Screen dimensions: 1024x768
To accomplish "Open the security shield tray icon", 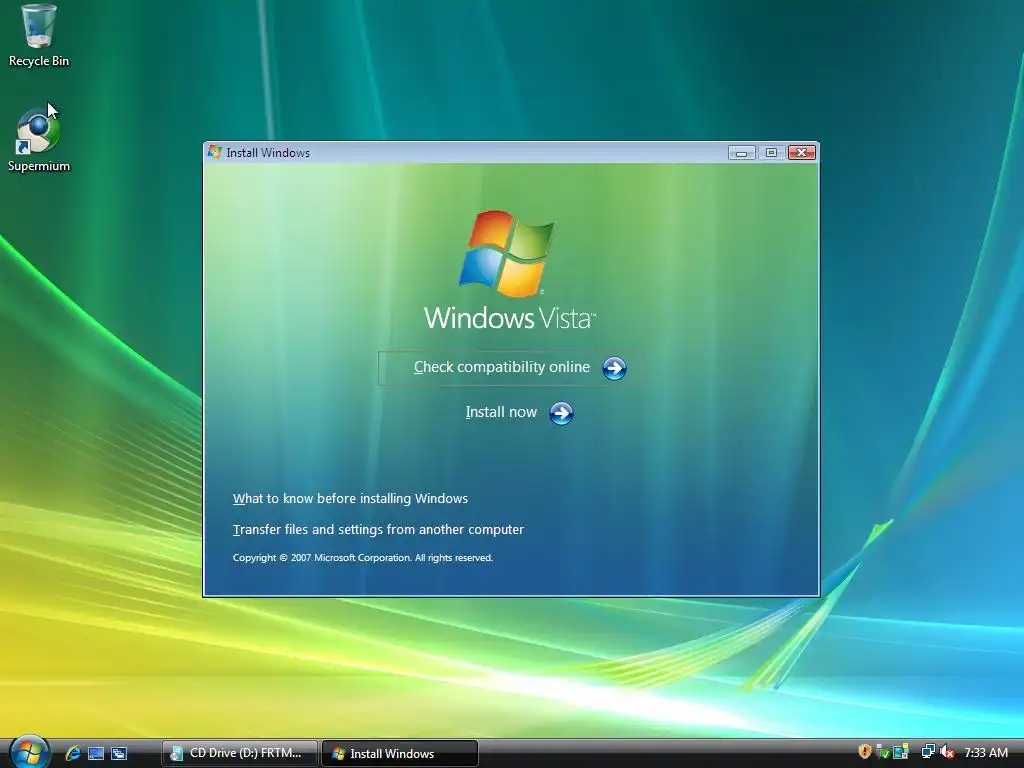I will click(x=865, y=752).
